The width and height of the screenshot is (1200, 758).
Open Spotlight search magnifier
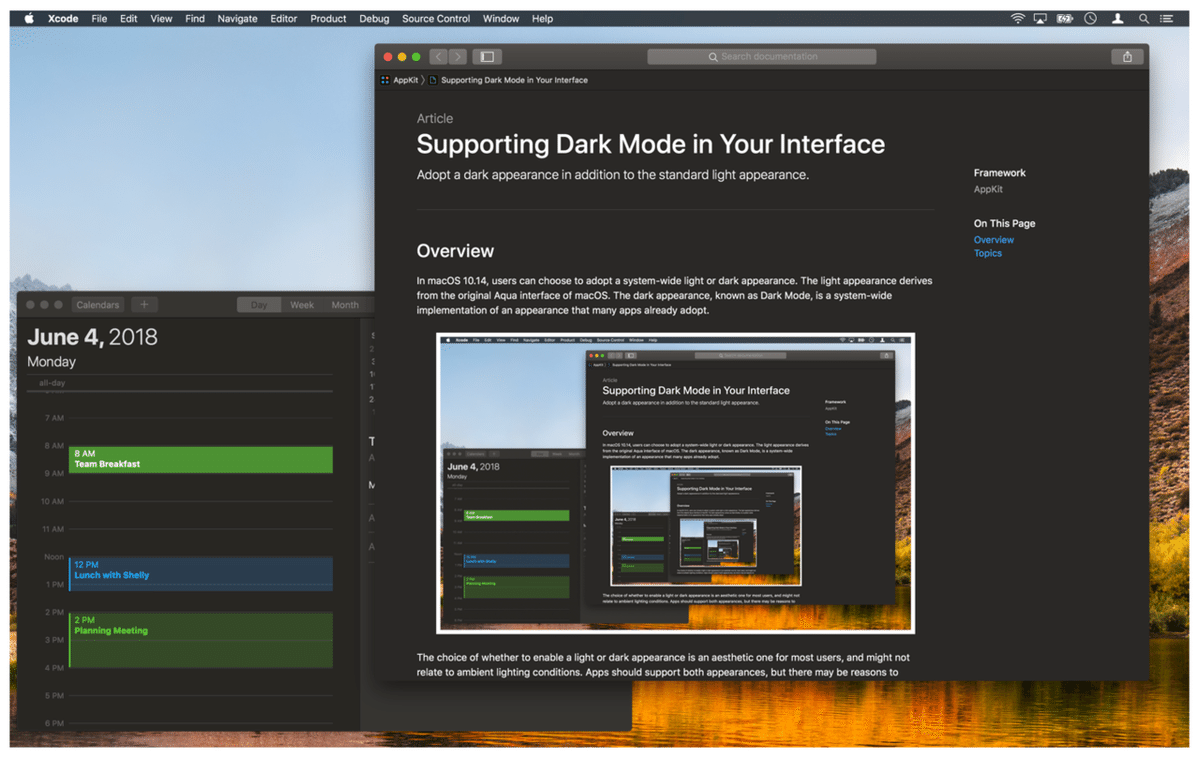coord(1144,19)
